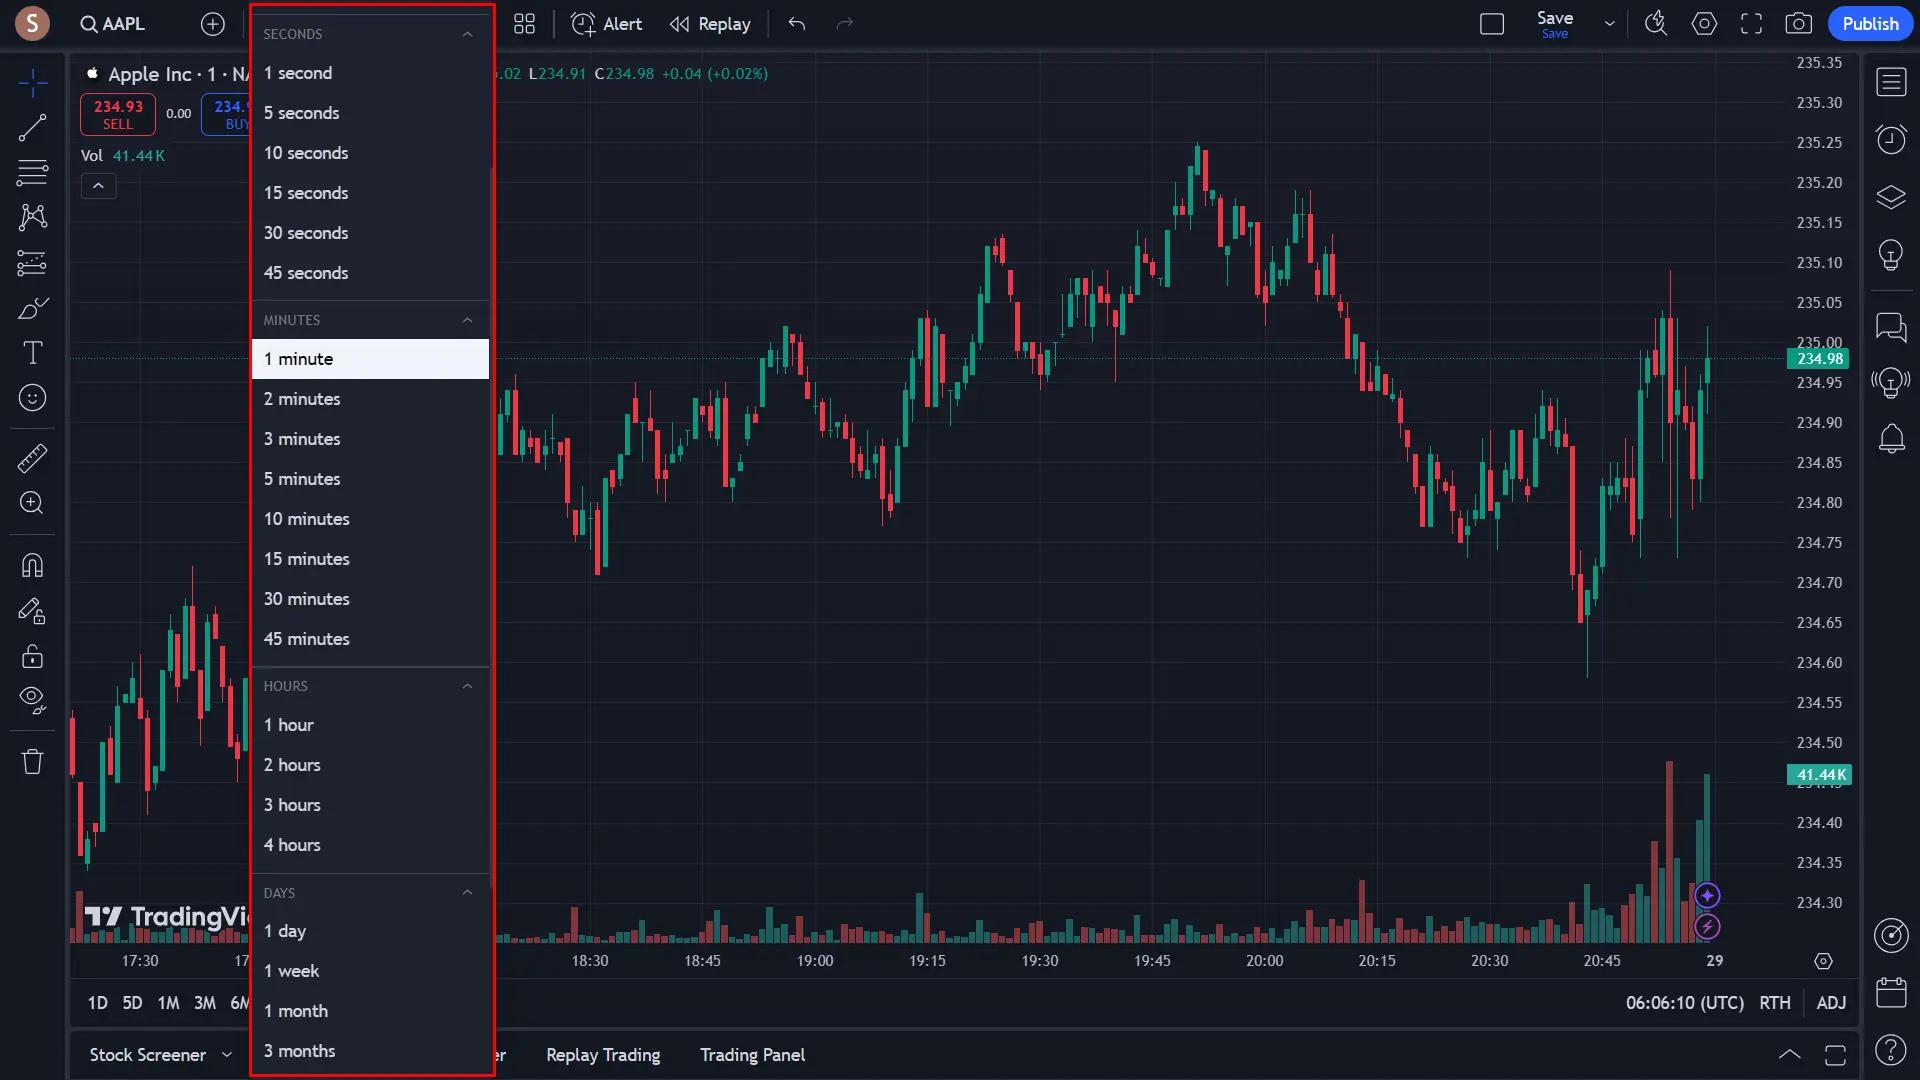Viewport: 1920px width, 1080px height.
Task: Collapse the indicator legend chevron
Action: [98, 186]
